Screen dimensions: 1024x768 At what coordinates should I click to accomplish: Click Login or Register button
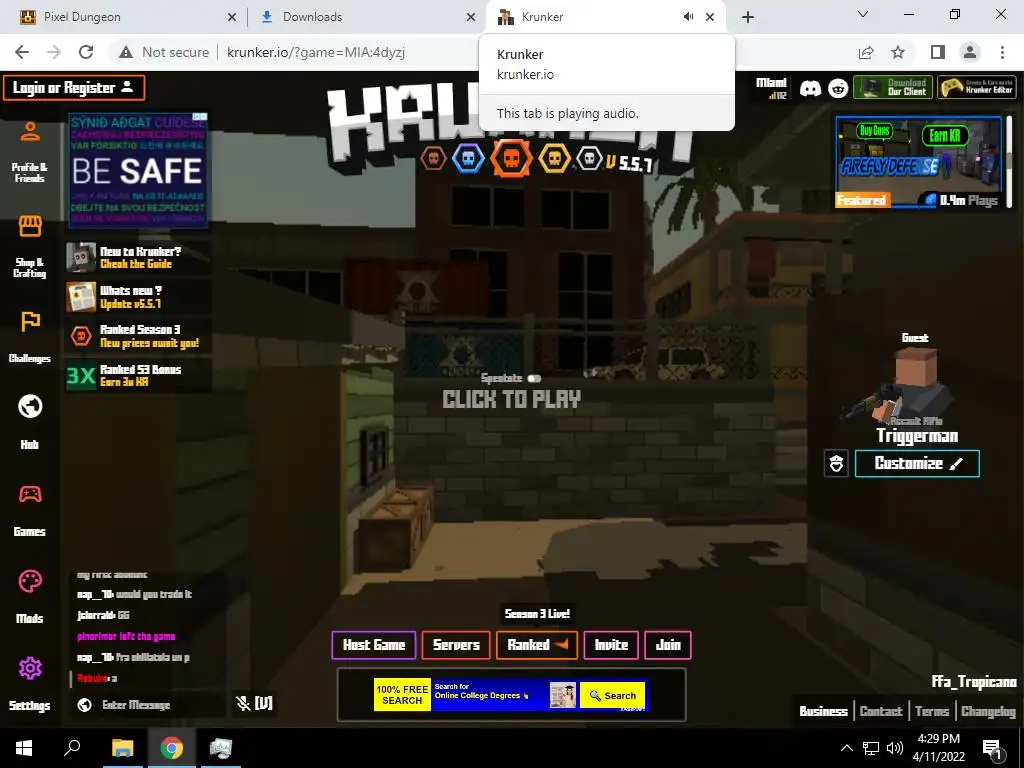(74, 88)
